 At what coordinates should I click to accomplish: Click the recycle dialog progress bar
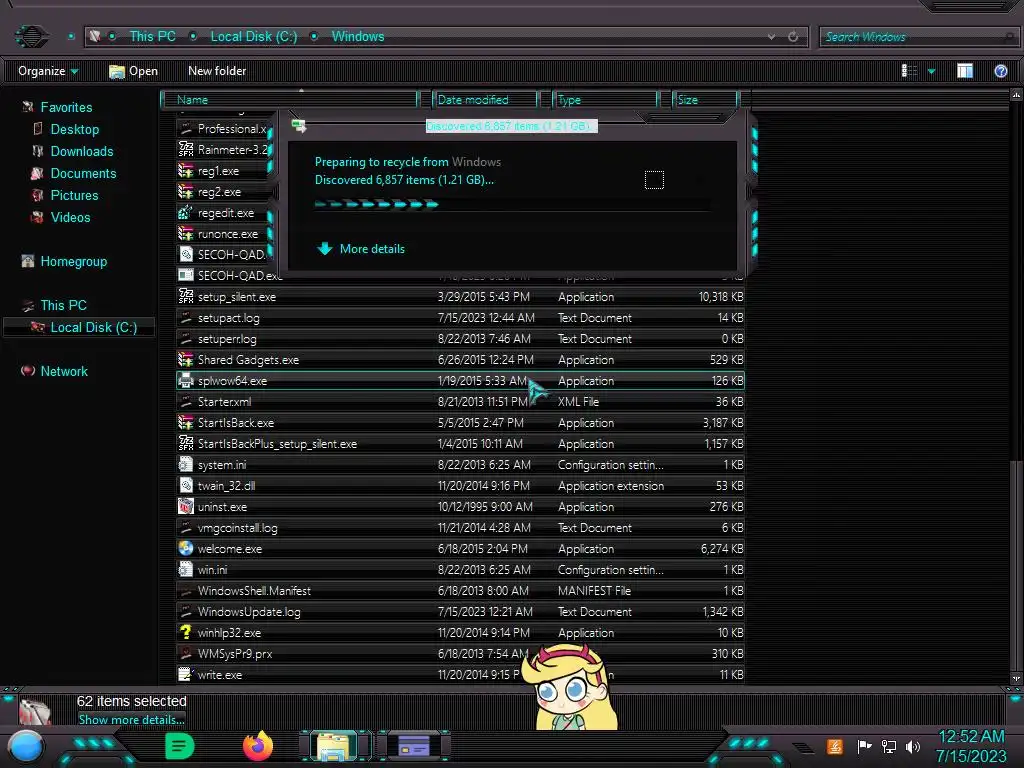click(511, 204)
